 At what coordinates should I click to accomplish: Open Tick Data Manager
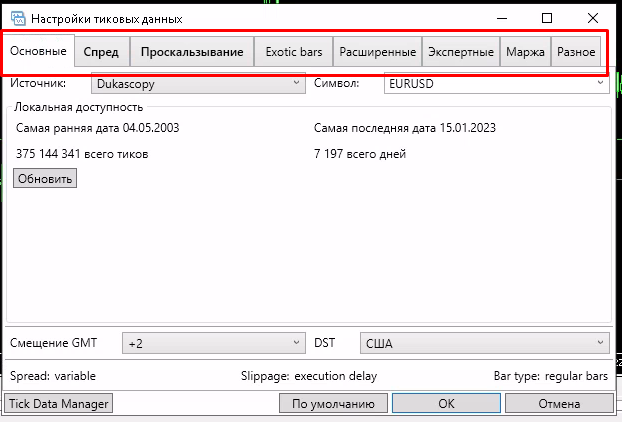59,403
